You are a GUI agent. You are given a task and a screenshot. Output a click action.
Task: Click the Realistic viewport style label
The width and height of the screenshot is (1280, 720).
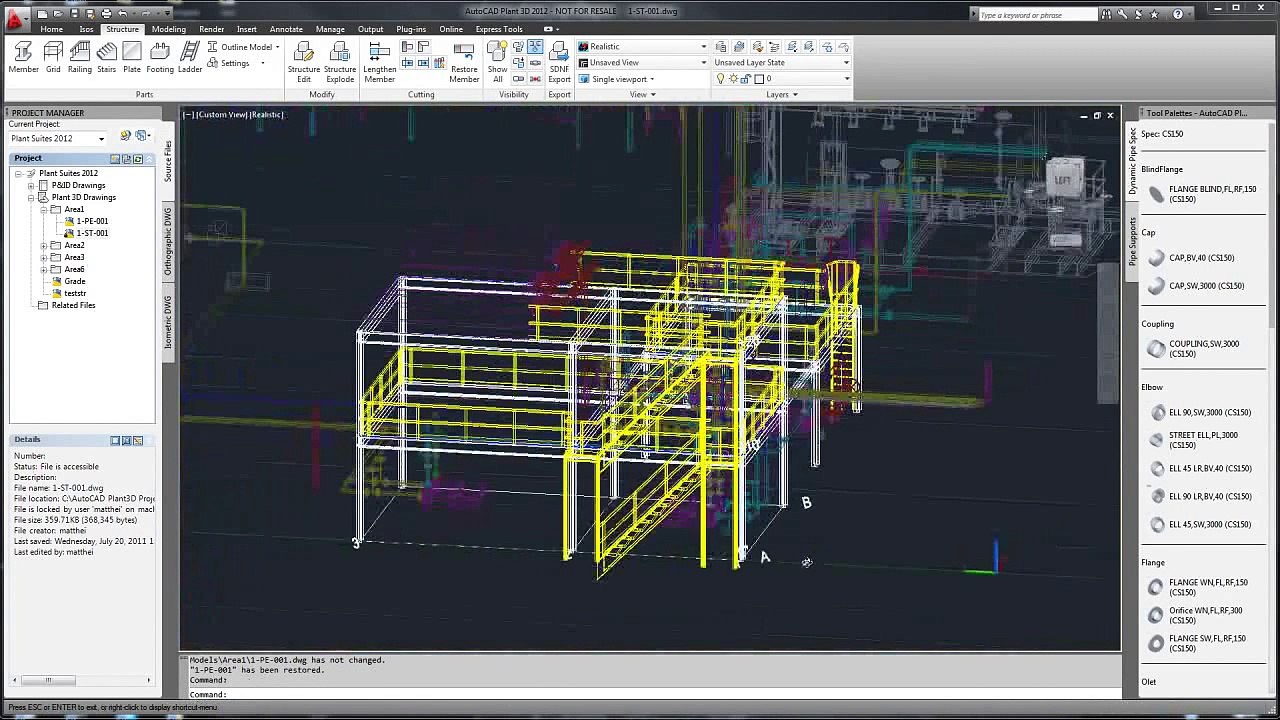coord(267,114)
